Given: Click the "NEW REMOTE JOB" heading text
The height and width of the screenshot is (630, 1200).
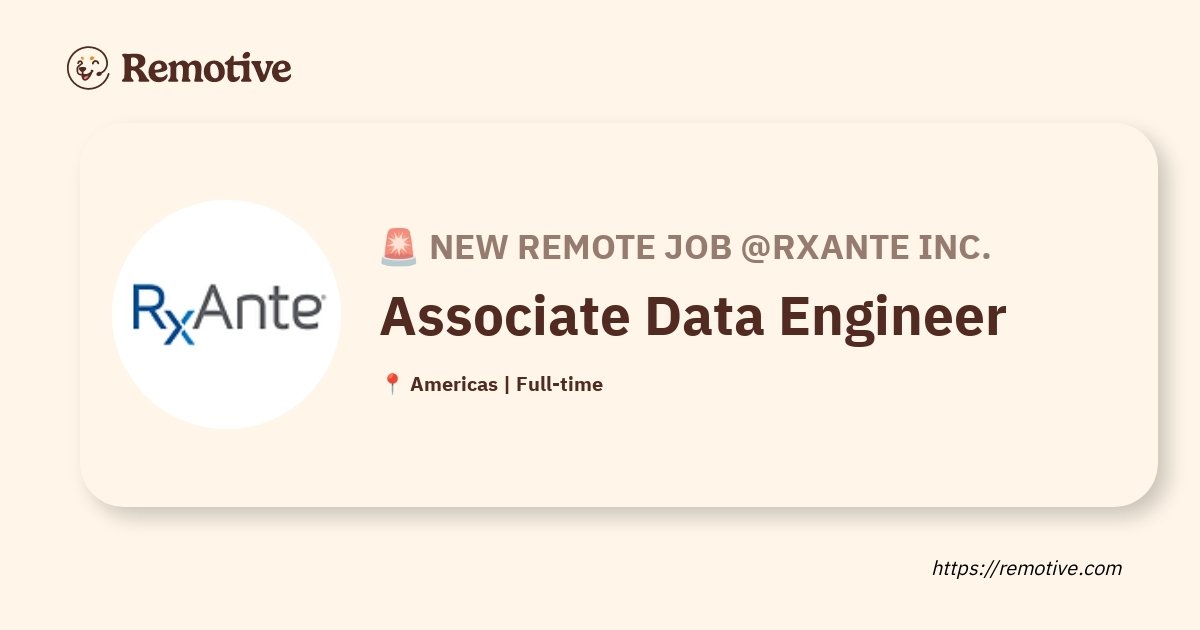Looking at the screenshot, I should click(x=581, y=248).
